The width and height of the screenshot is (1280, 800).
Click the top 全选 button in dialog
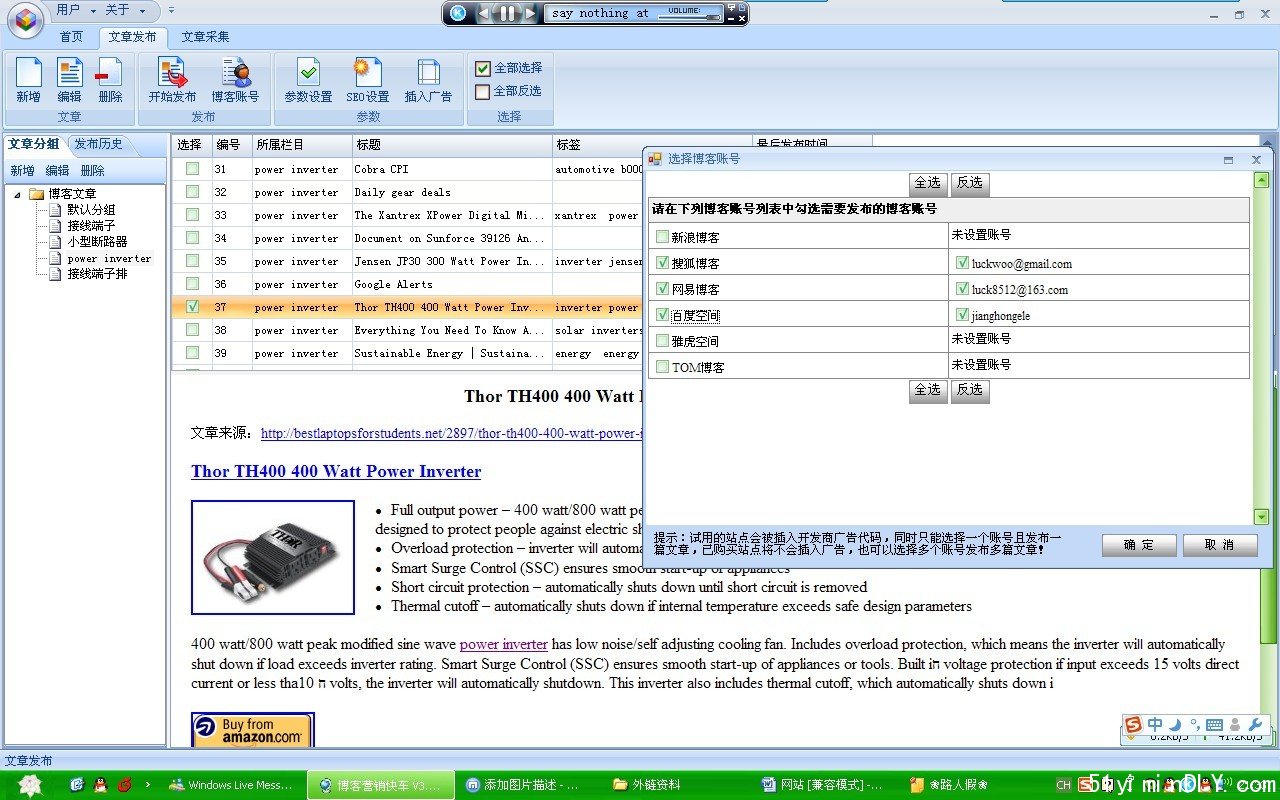(928, 183)
